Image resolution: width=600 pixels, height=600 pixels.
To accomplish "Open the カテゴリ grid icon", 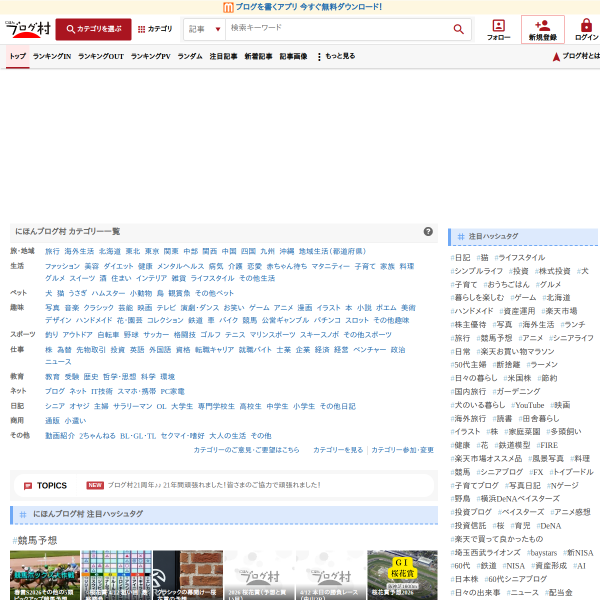I will click(x=155, y=29).
